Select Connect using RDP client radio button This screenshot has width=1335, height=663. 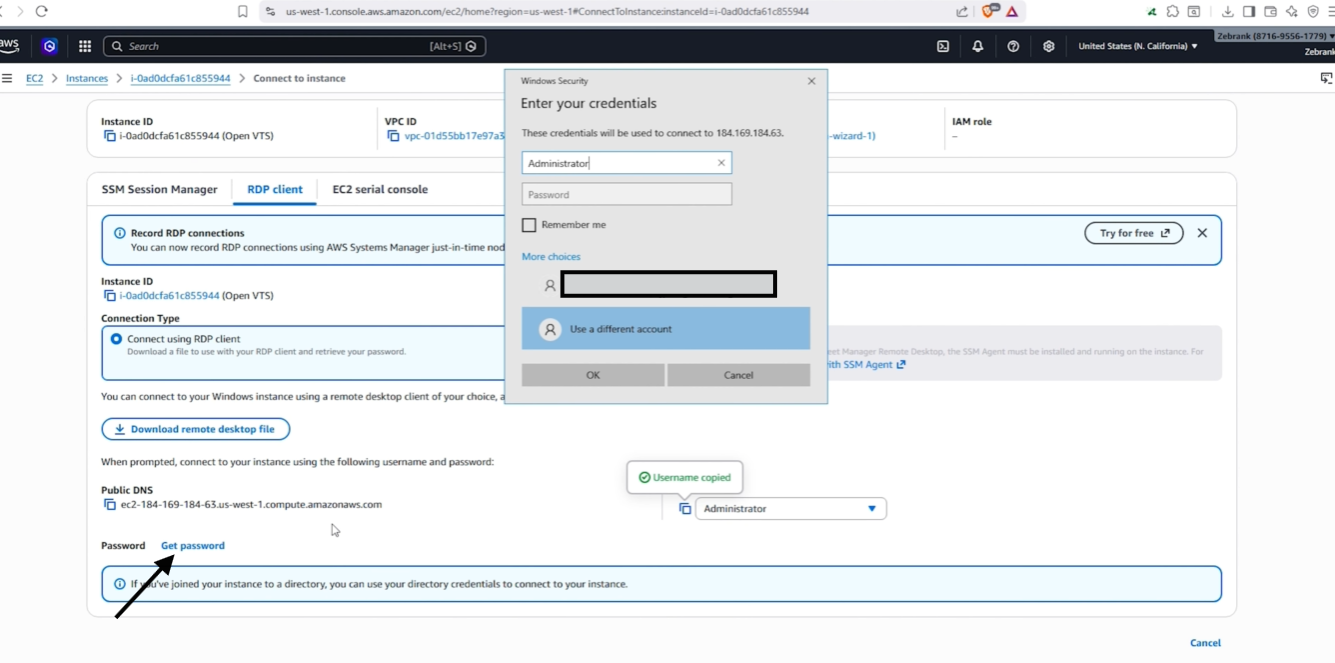point(116,339)
